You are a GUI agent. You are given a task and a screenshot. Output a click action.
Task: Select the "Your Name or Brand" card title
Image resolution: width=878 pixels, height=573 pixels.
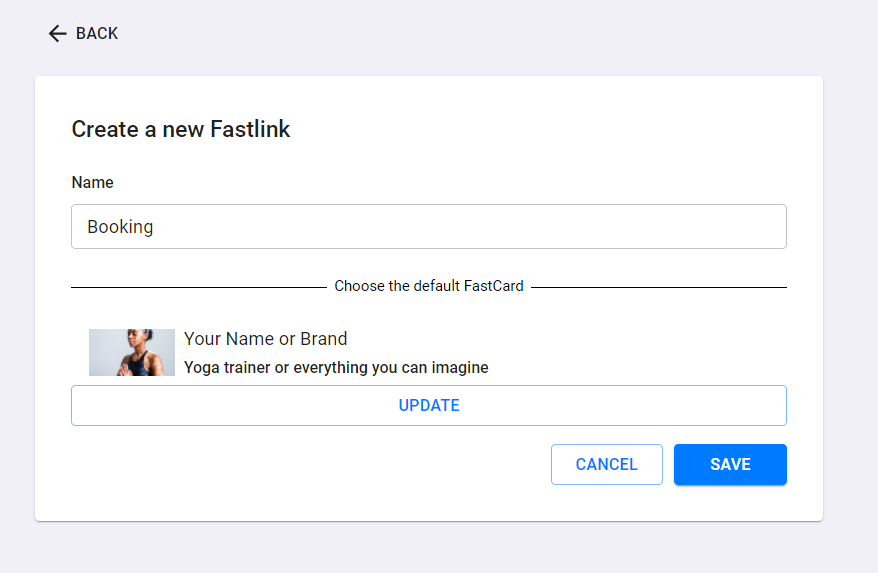(x=265, y=339)
